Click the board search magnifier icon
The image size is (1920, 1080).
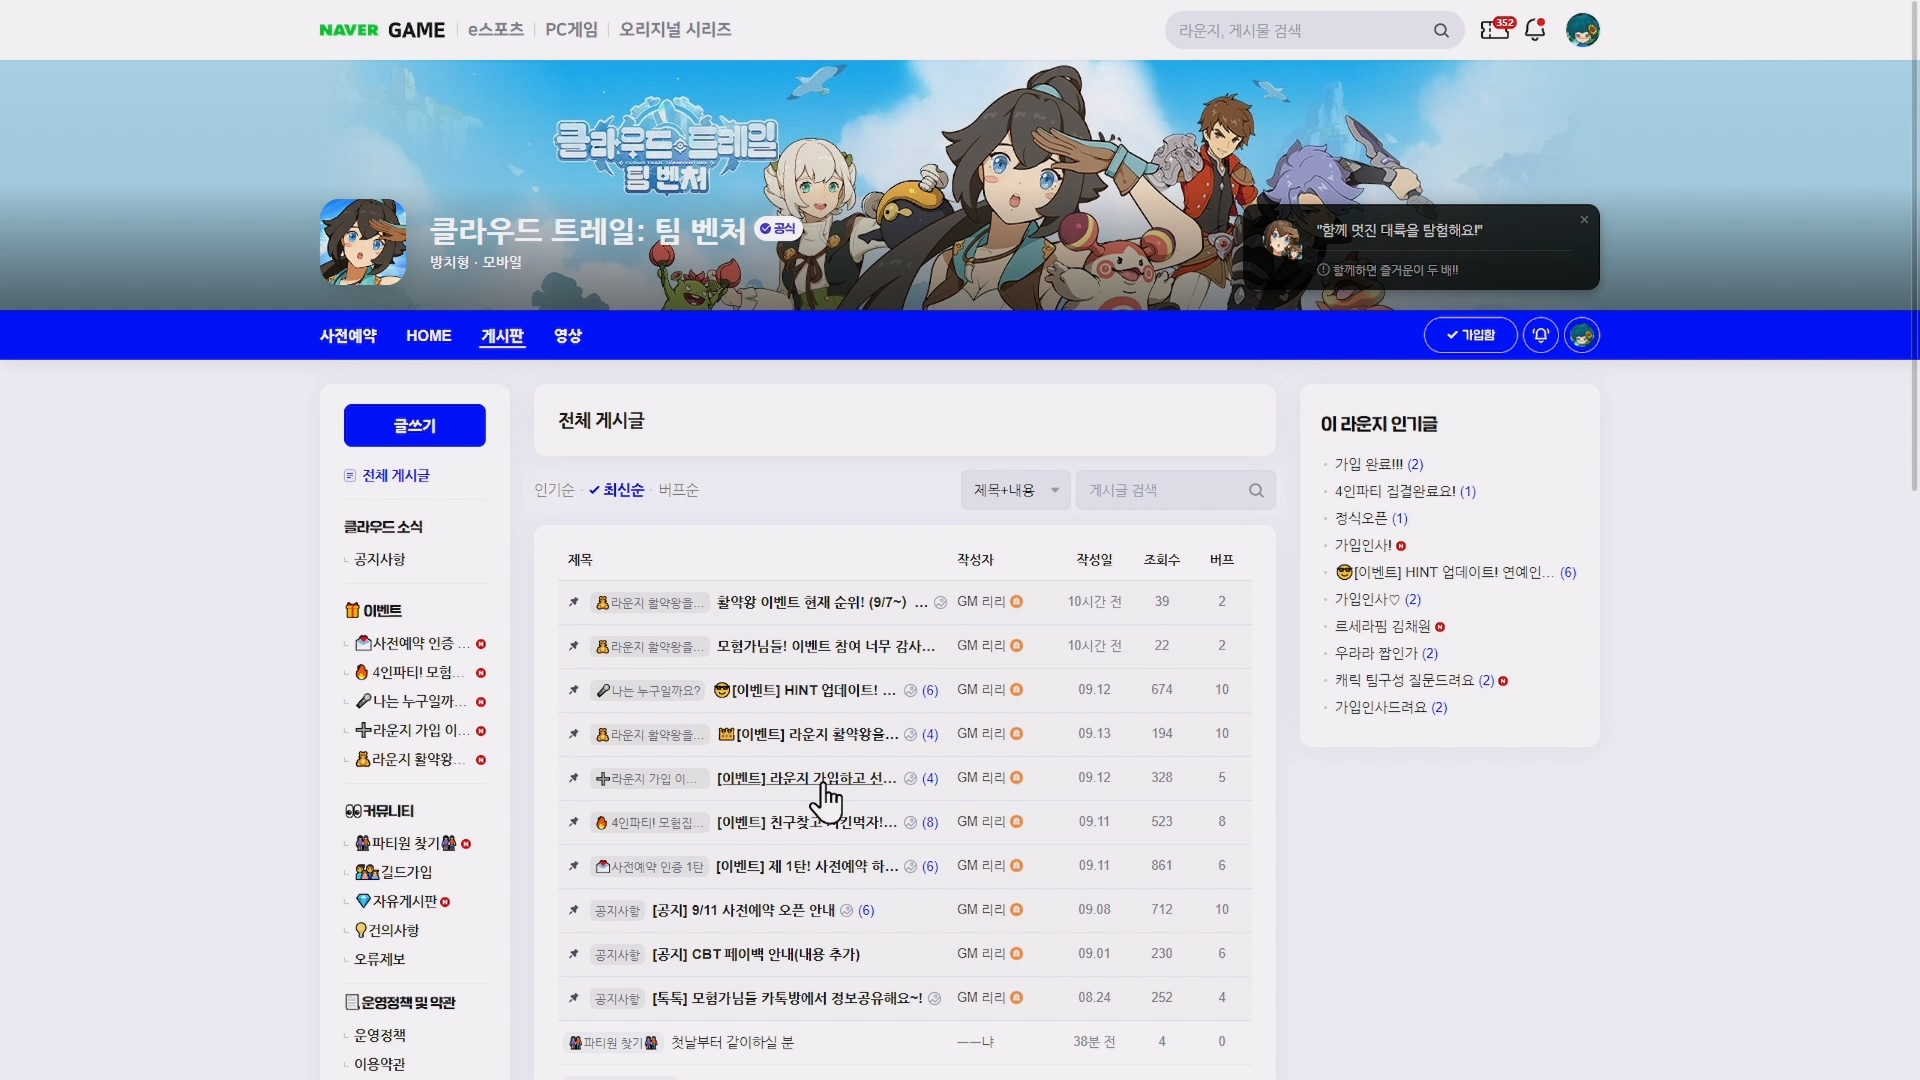[1256, 490]
